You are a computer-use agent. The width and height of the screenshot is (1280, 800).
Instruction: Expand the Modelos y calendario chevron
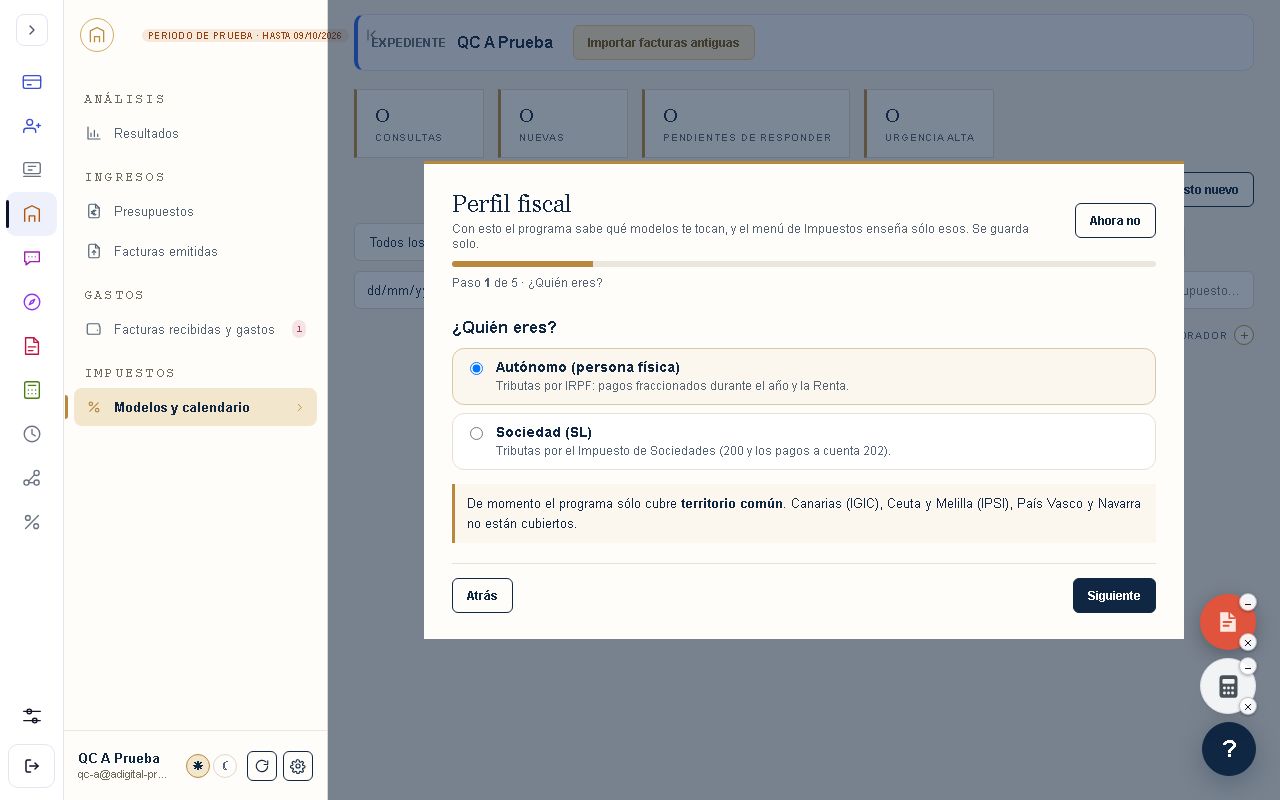[299, 407]
